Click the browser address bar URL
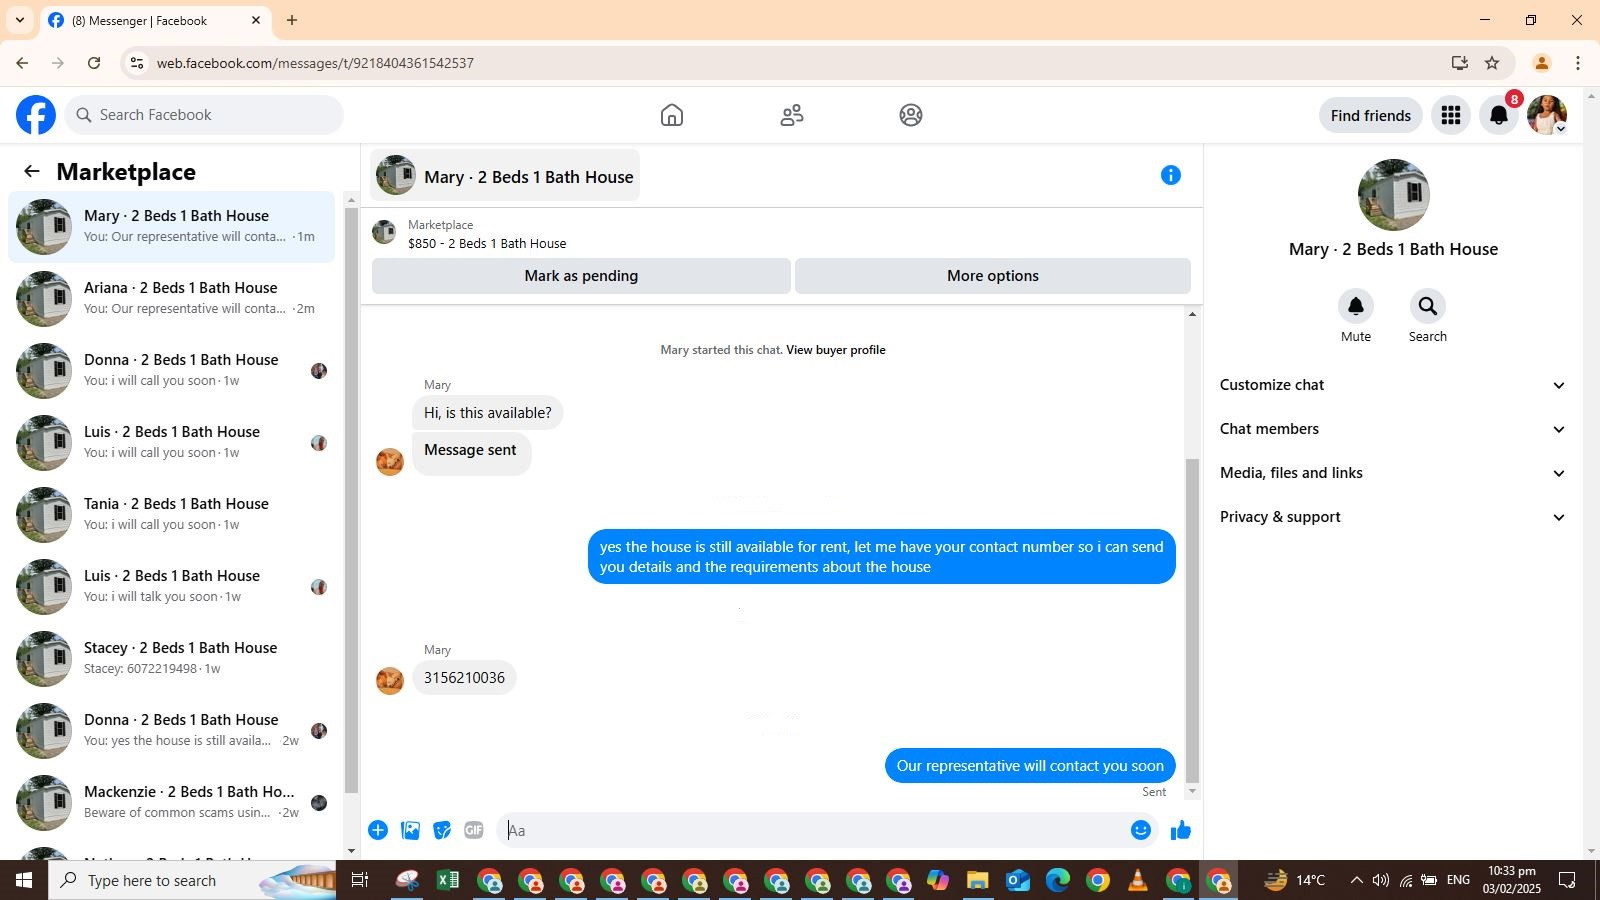 click(x=315, y=63)
